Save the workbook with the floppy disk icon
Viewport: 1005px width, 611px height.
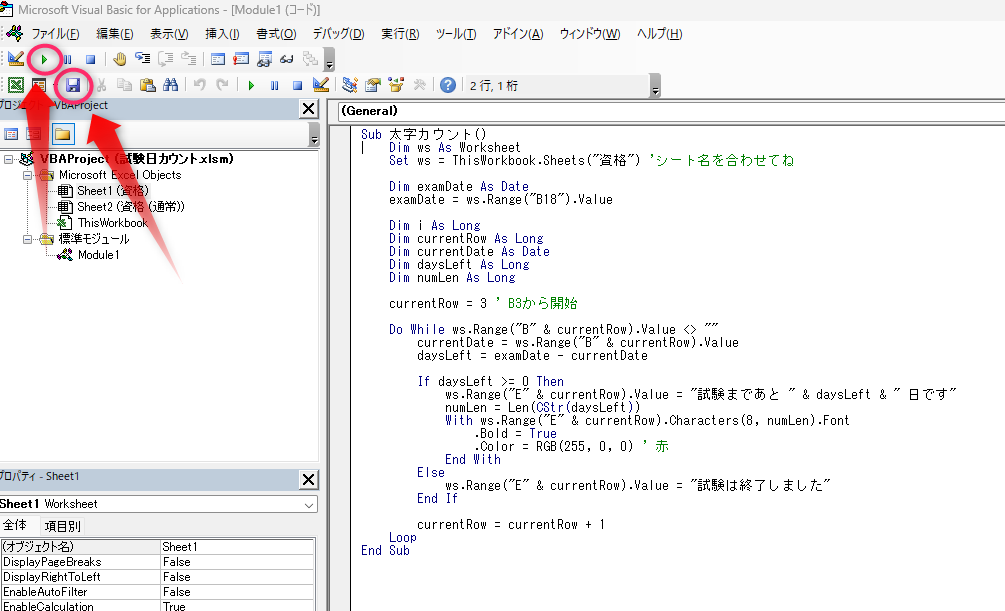73,85
